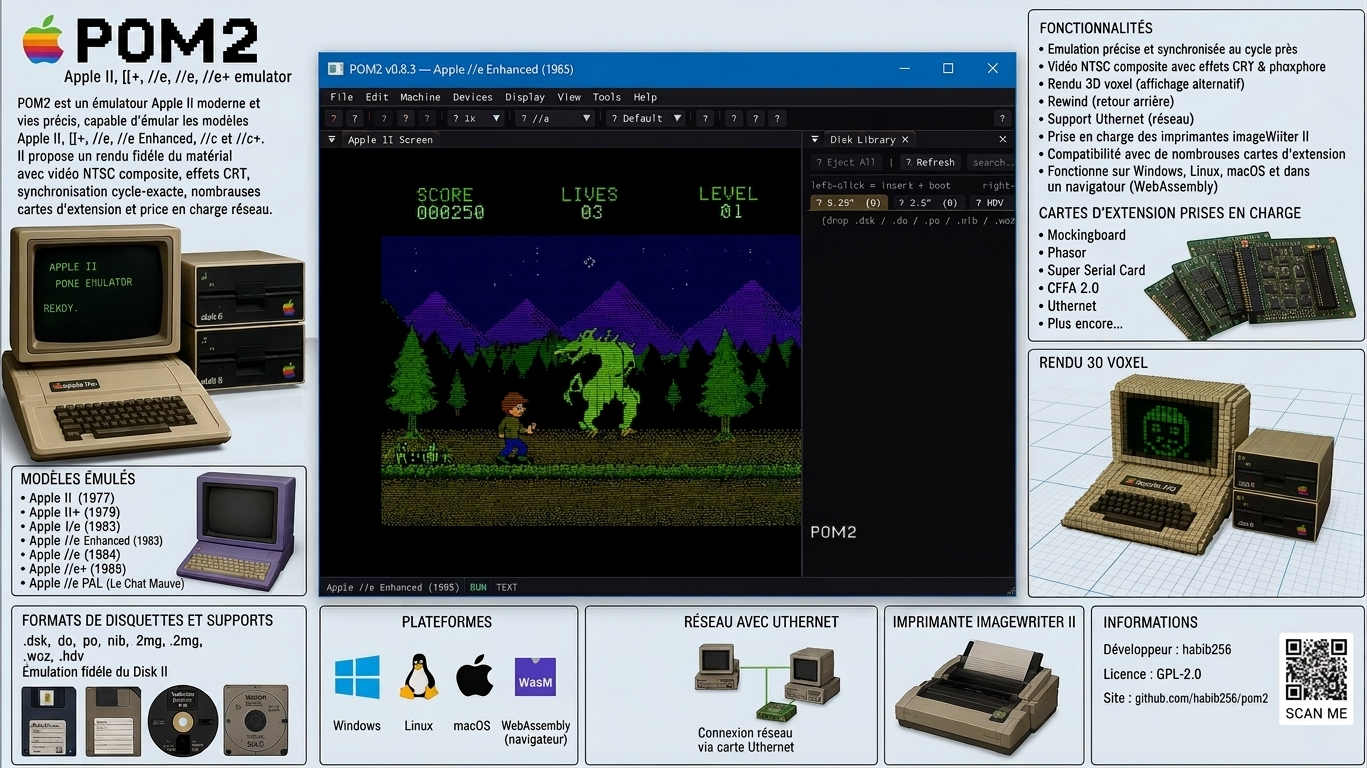Image resolution: width=1367 pixels, height=768 pixels.
Task: Open the 1k dropdown in the toolbar
Action: coord(475,118)
